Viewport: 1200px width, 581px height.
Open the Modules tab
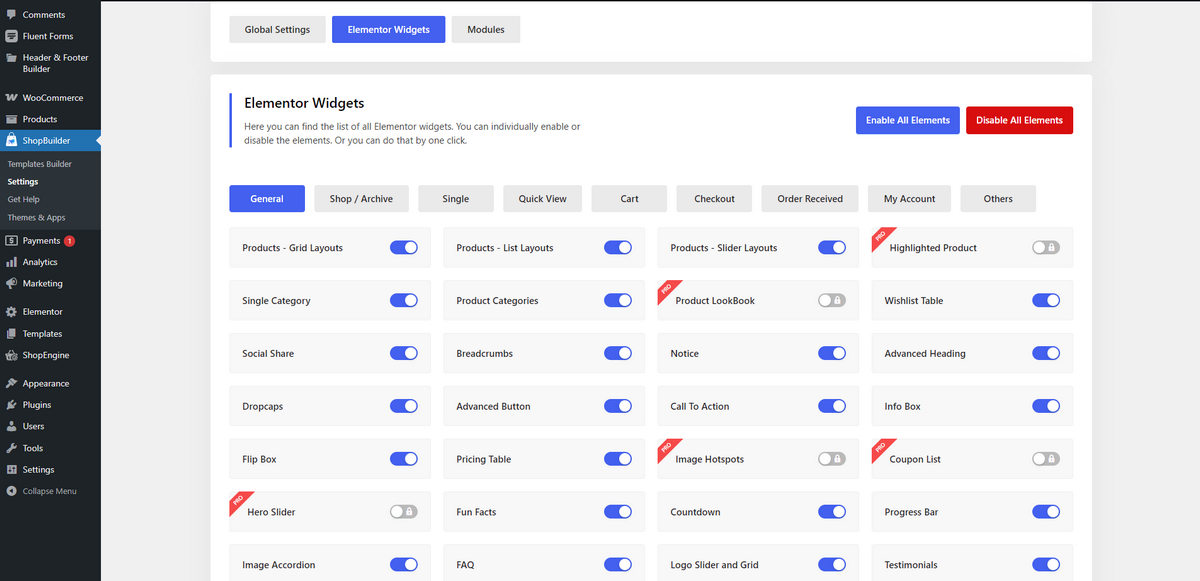click(x=486, y=29)
